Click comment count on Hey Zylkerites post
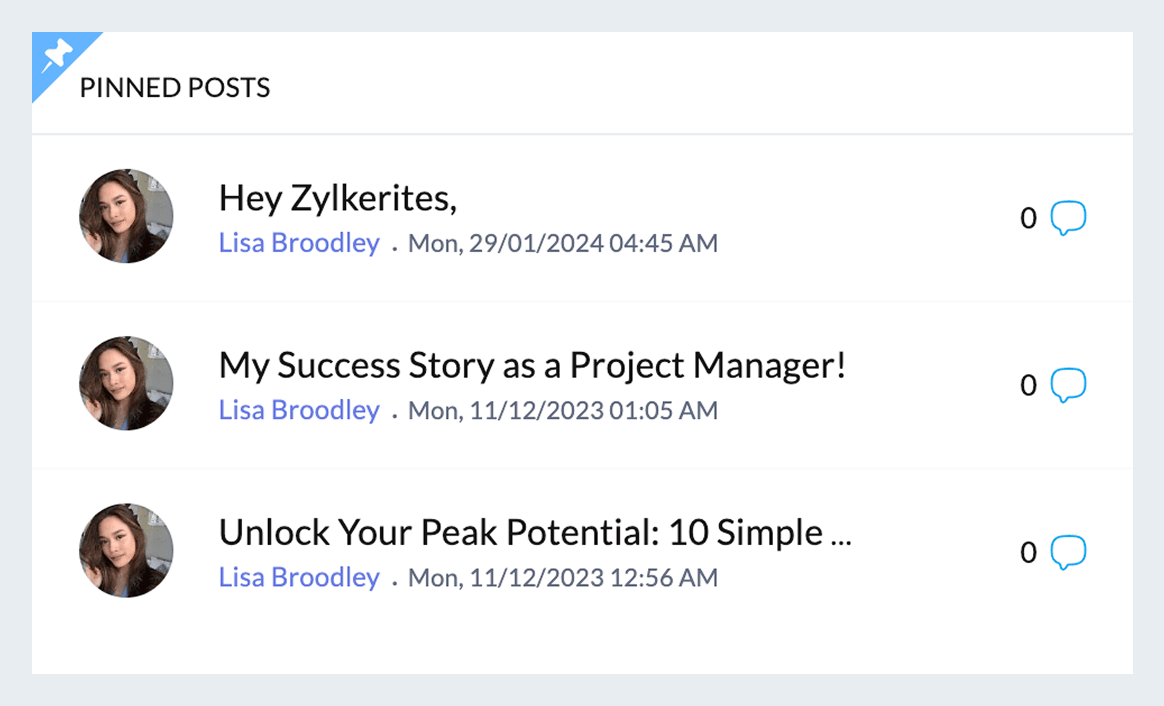 1028,218
